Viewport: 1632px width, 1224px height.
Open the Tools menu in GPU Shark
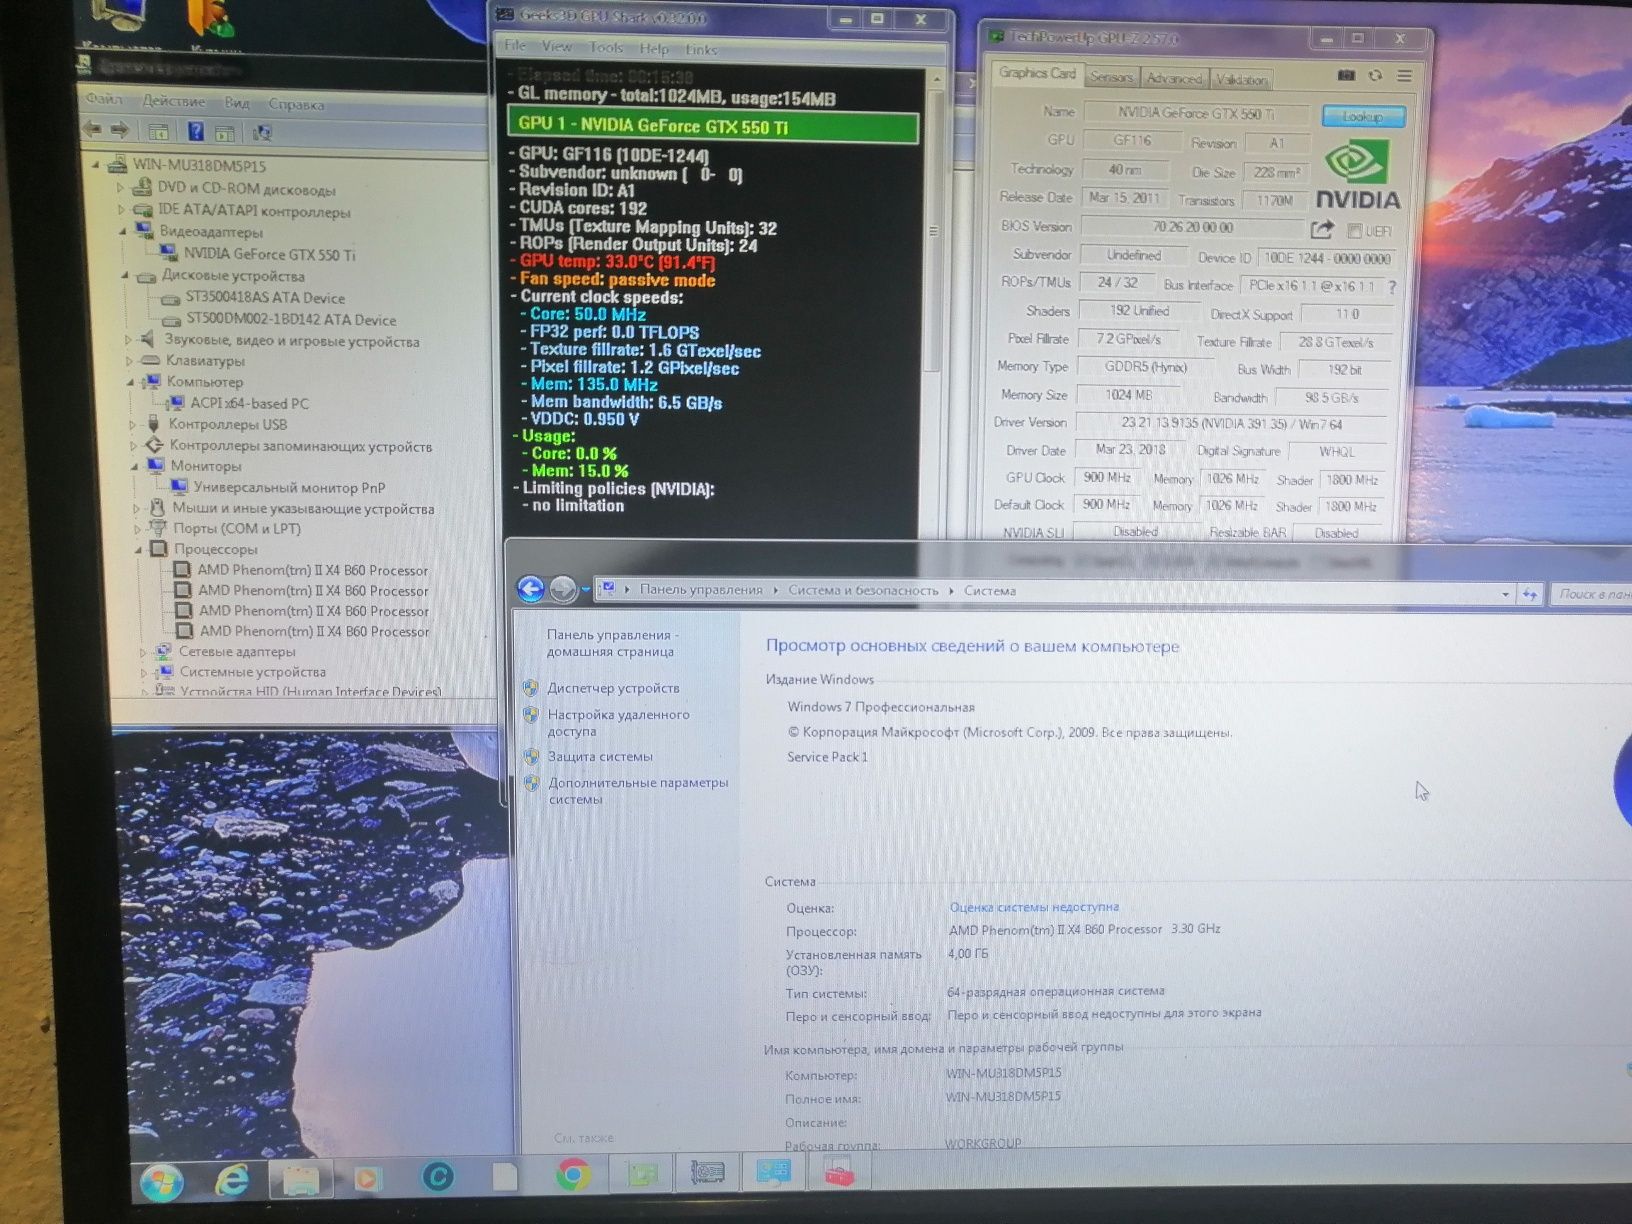click(606, 47)
